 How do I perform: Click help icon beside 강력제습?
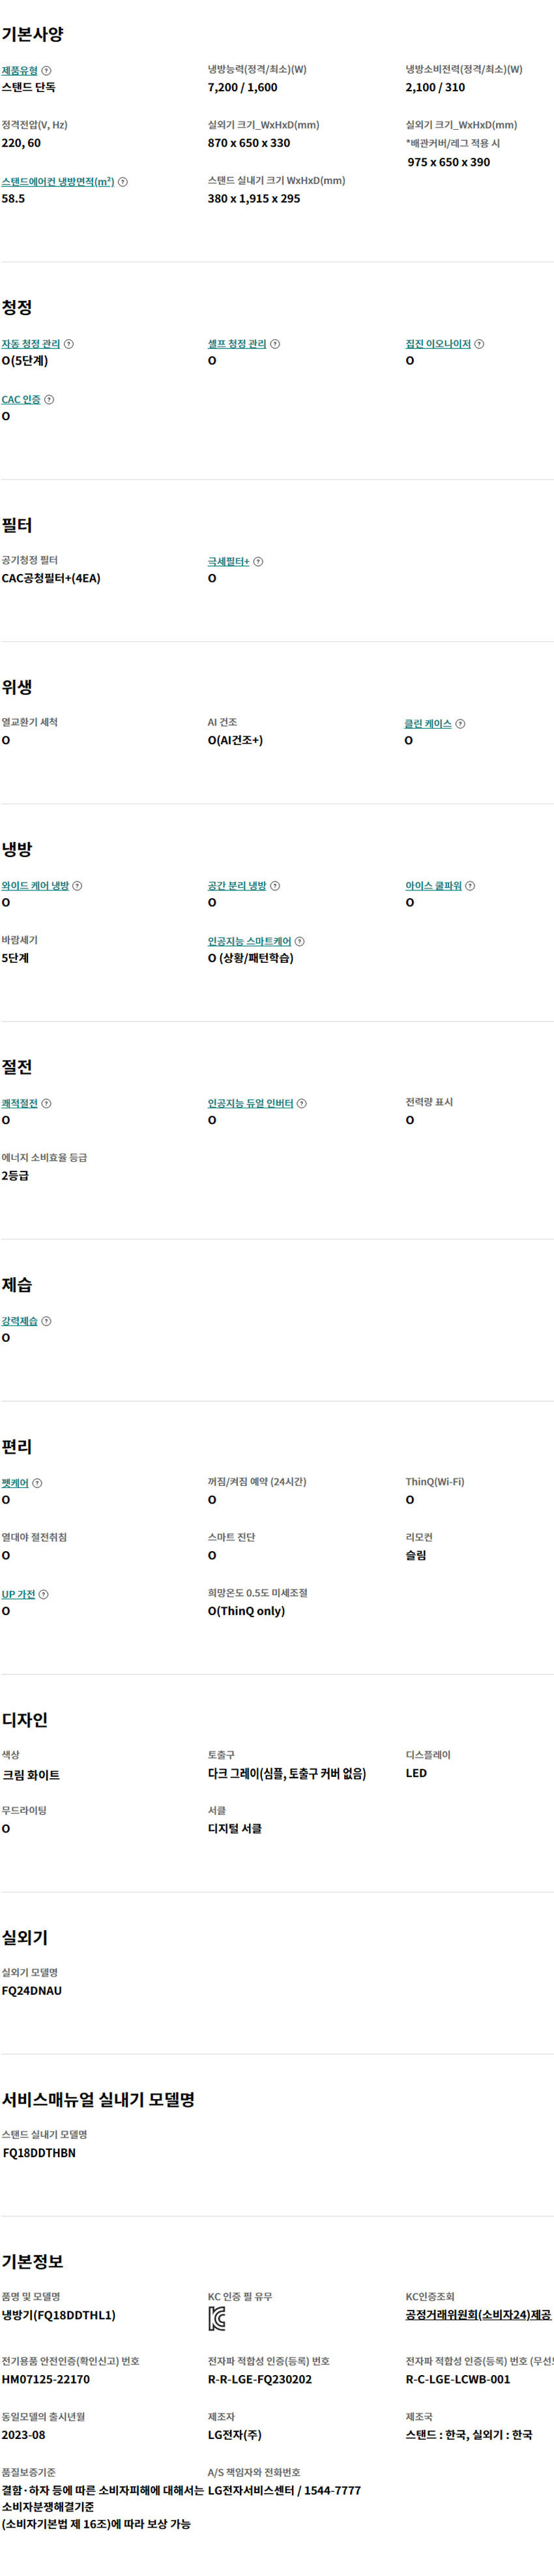(x=47, y=1321)
